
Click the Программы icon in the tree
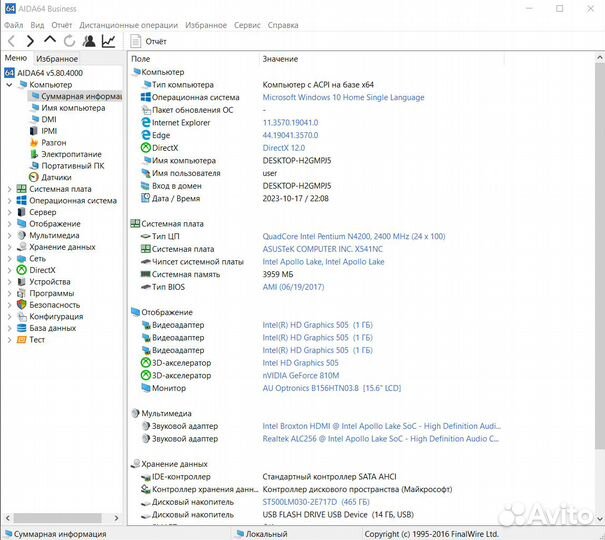[22, 293]
